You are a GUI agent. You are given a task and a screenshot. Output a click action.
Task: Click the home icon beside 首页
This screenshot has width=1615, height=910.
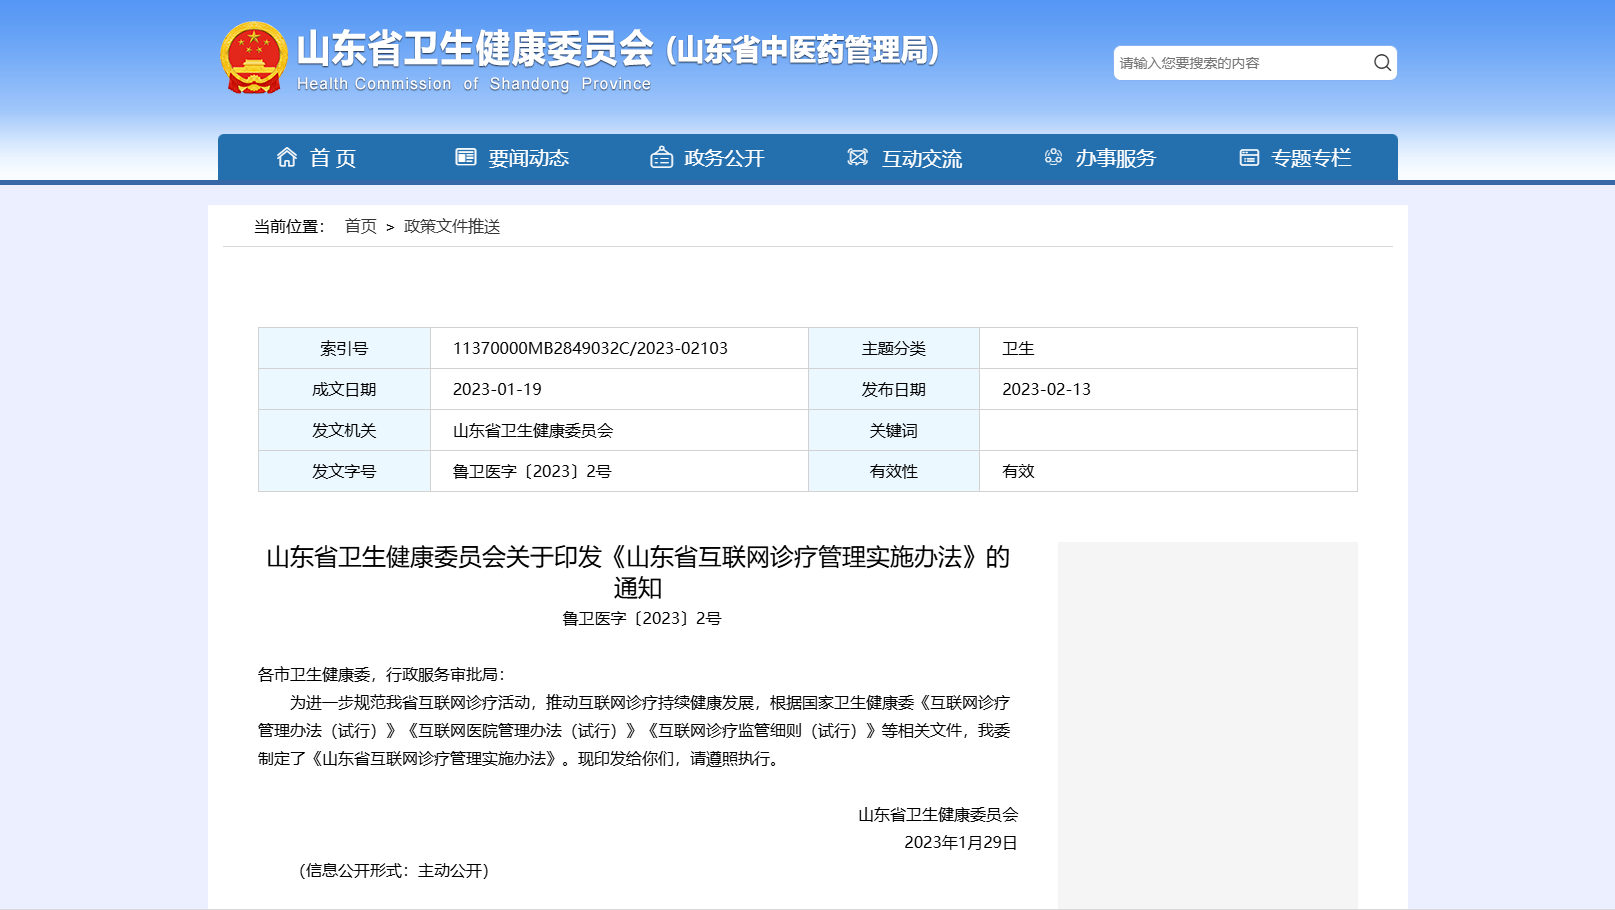(x=287, y=158)
